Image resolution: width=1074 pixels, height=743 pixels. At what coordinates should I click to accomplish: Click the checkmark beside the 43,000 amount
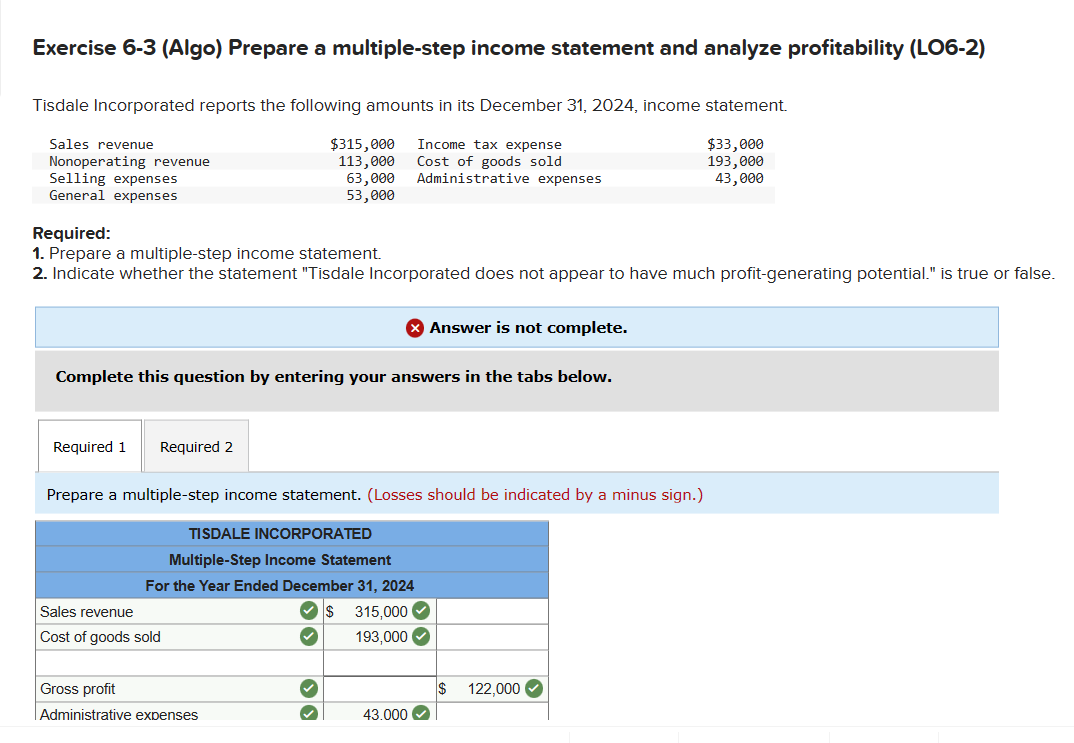[419, 713]
